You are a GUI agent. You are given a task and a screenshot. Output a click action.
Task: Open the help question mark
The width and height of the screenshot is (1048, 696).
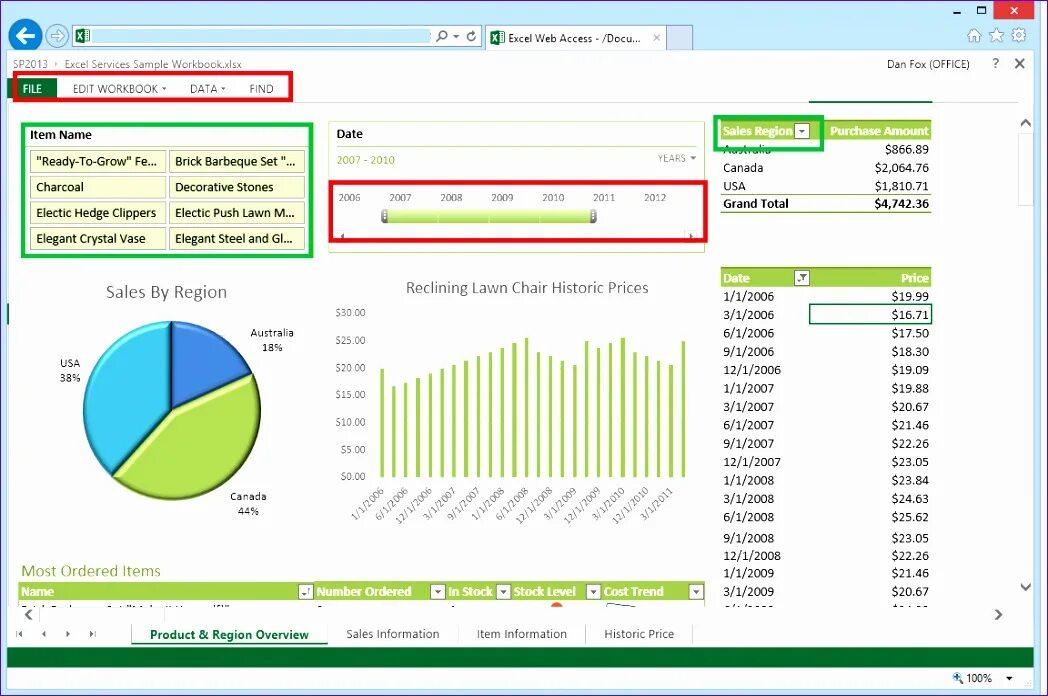996,63
